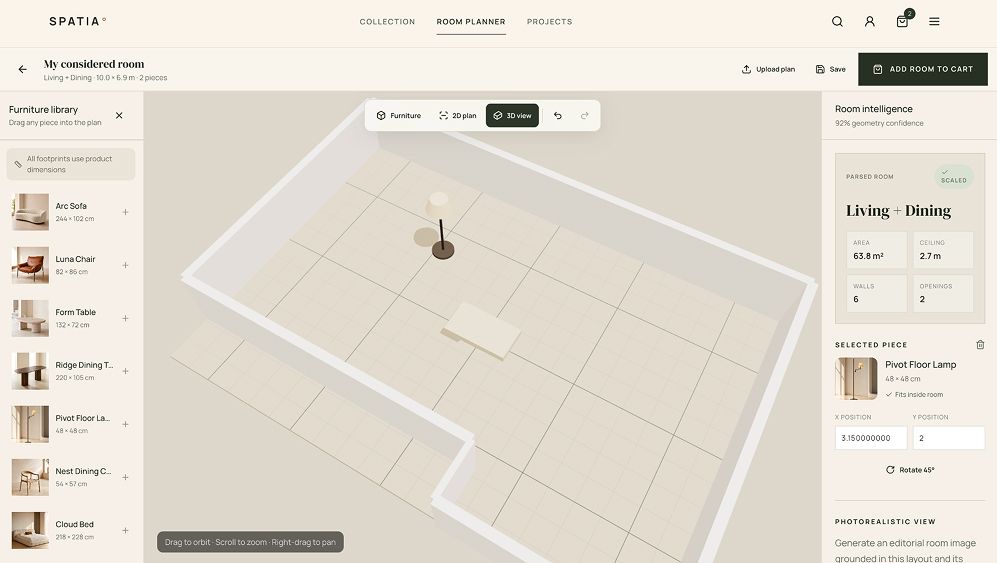Add Cloud Bed with plus icon
Screen dimensions: 997x563
coord(125,531)
